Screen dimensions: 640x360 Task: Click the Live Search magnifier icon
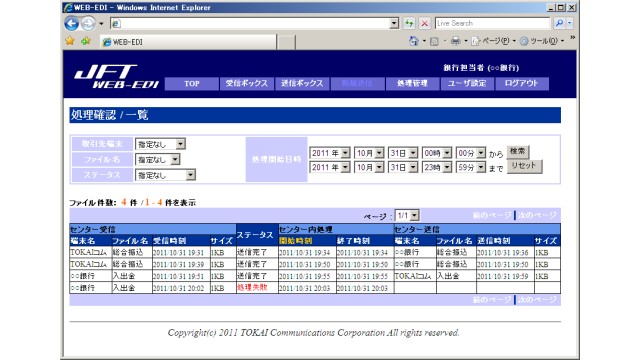pos(559,23)
